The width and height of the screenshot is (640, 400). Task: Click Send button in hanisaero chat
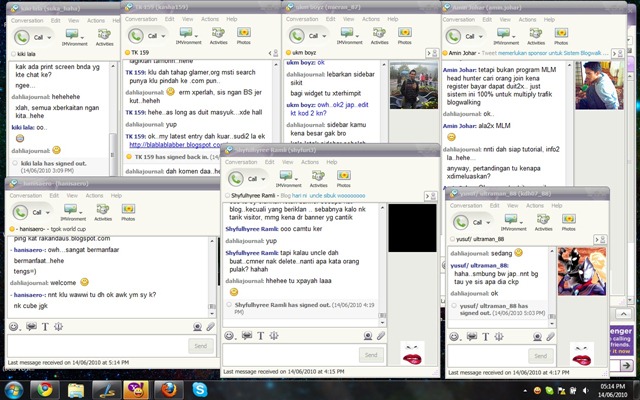tap(200, 346)
